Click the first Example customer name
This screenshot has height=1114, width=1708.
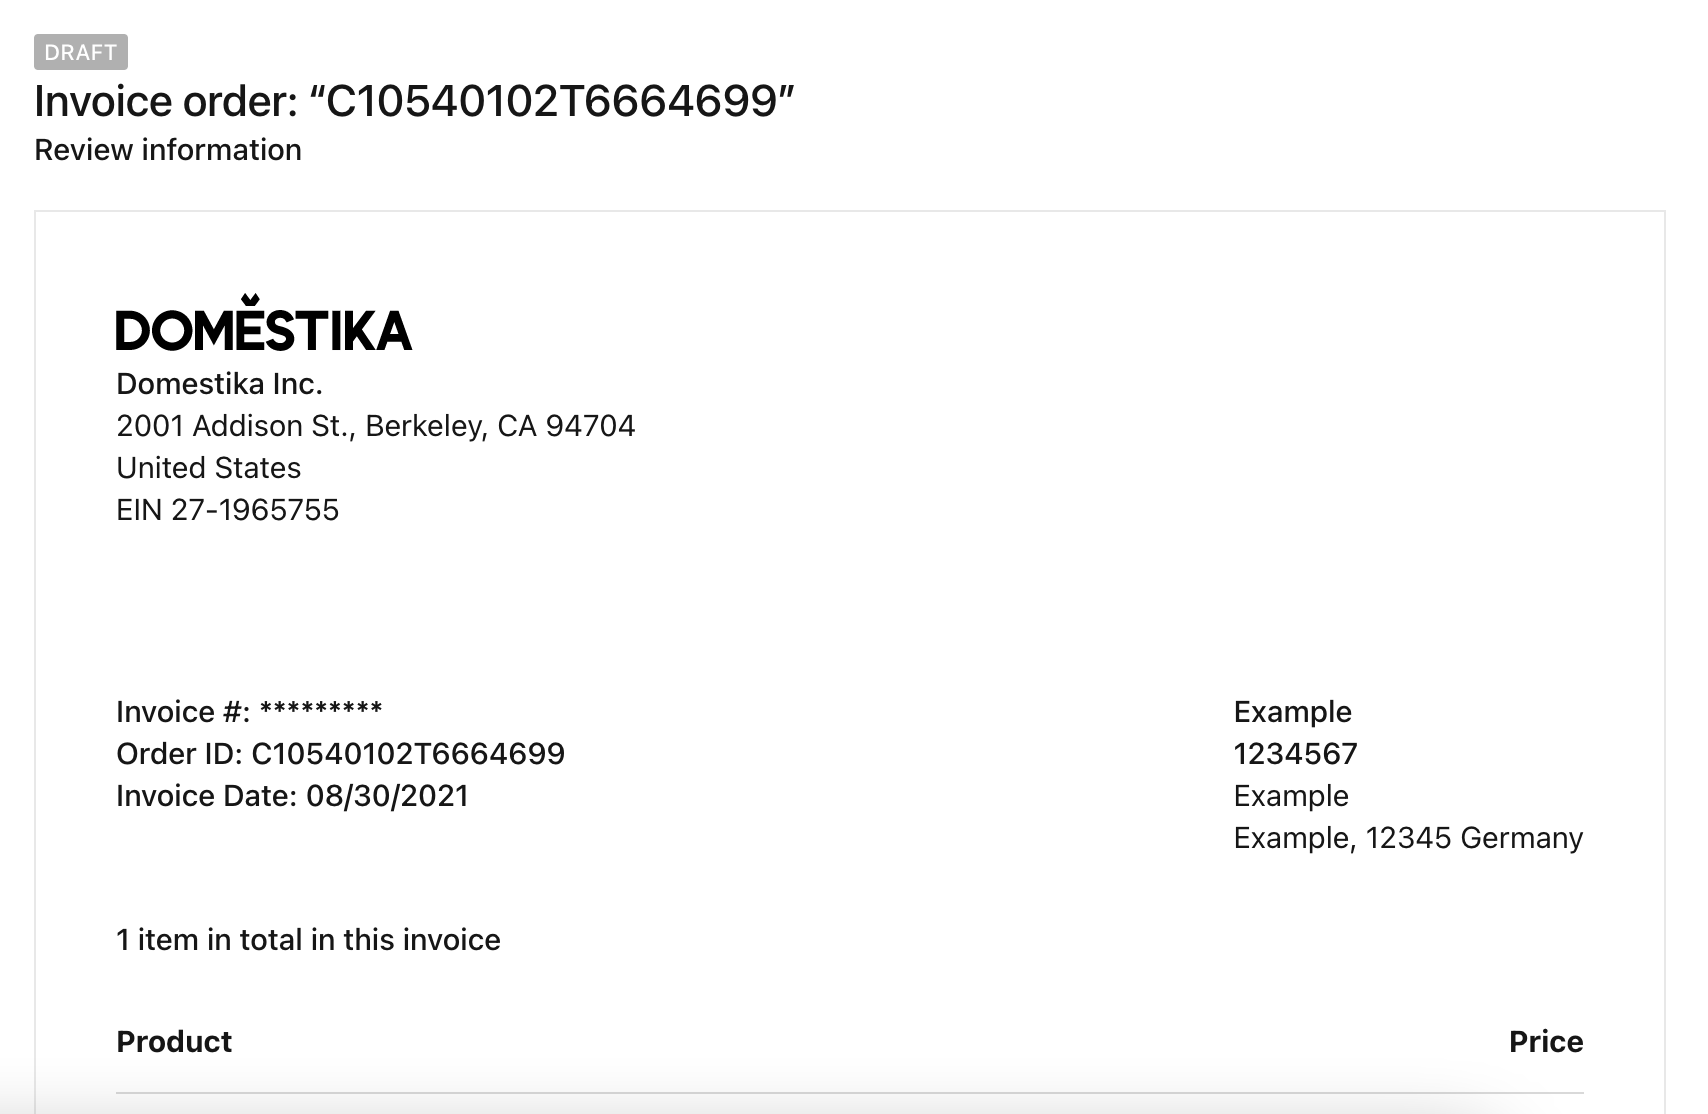coord(1292,712)
